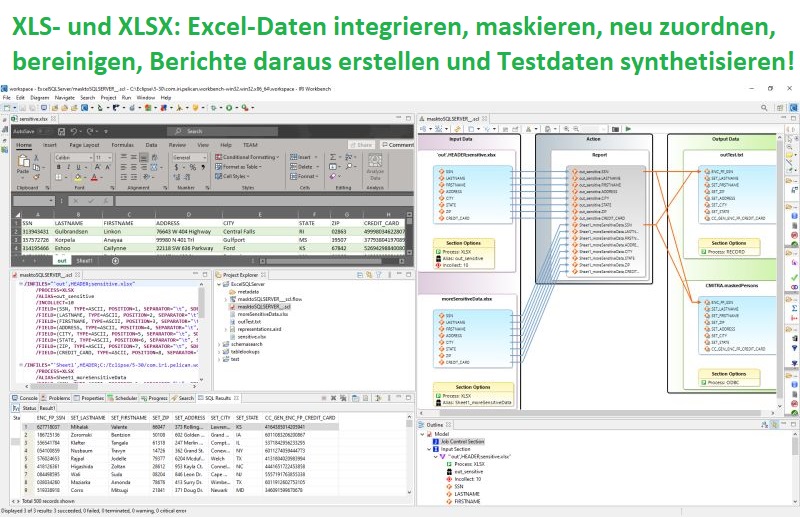This screenshot has height=518, width=800.
Task: Toggle the AutoSave switch in Excel
Action: click(42, 131)
